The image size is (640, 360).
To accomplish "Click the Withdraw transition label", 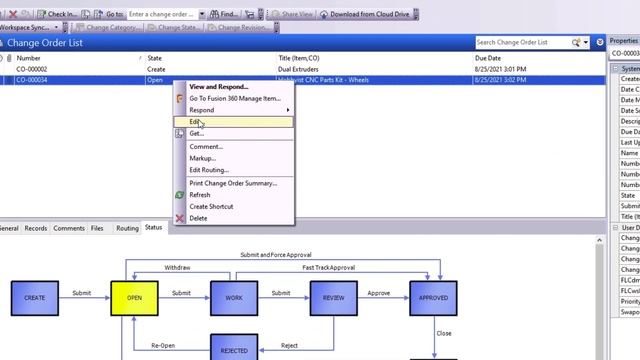I will point(177,268).
